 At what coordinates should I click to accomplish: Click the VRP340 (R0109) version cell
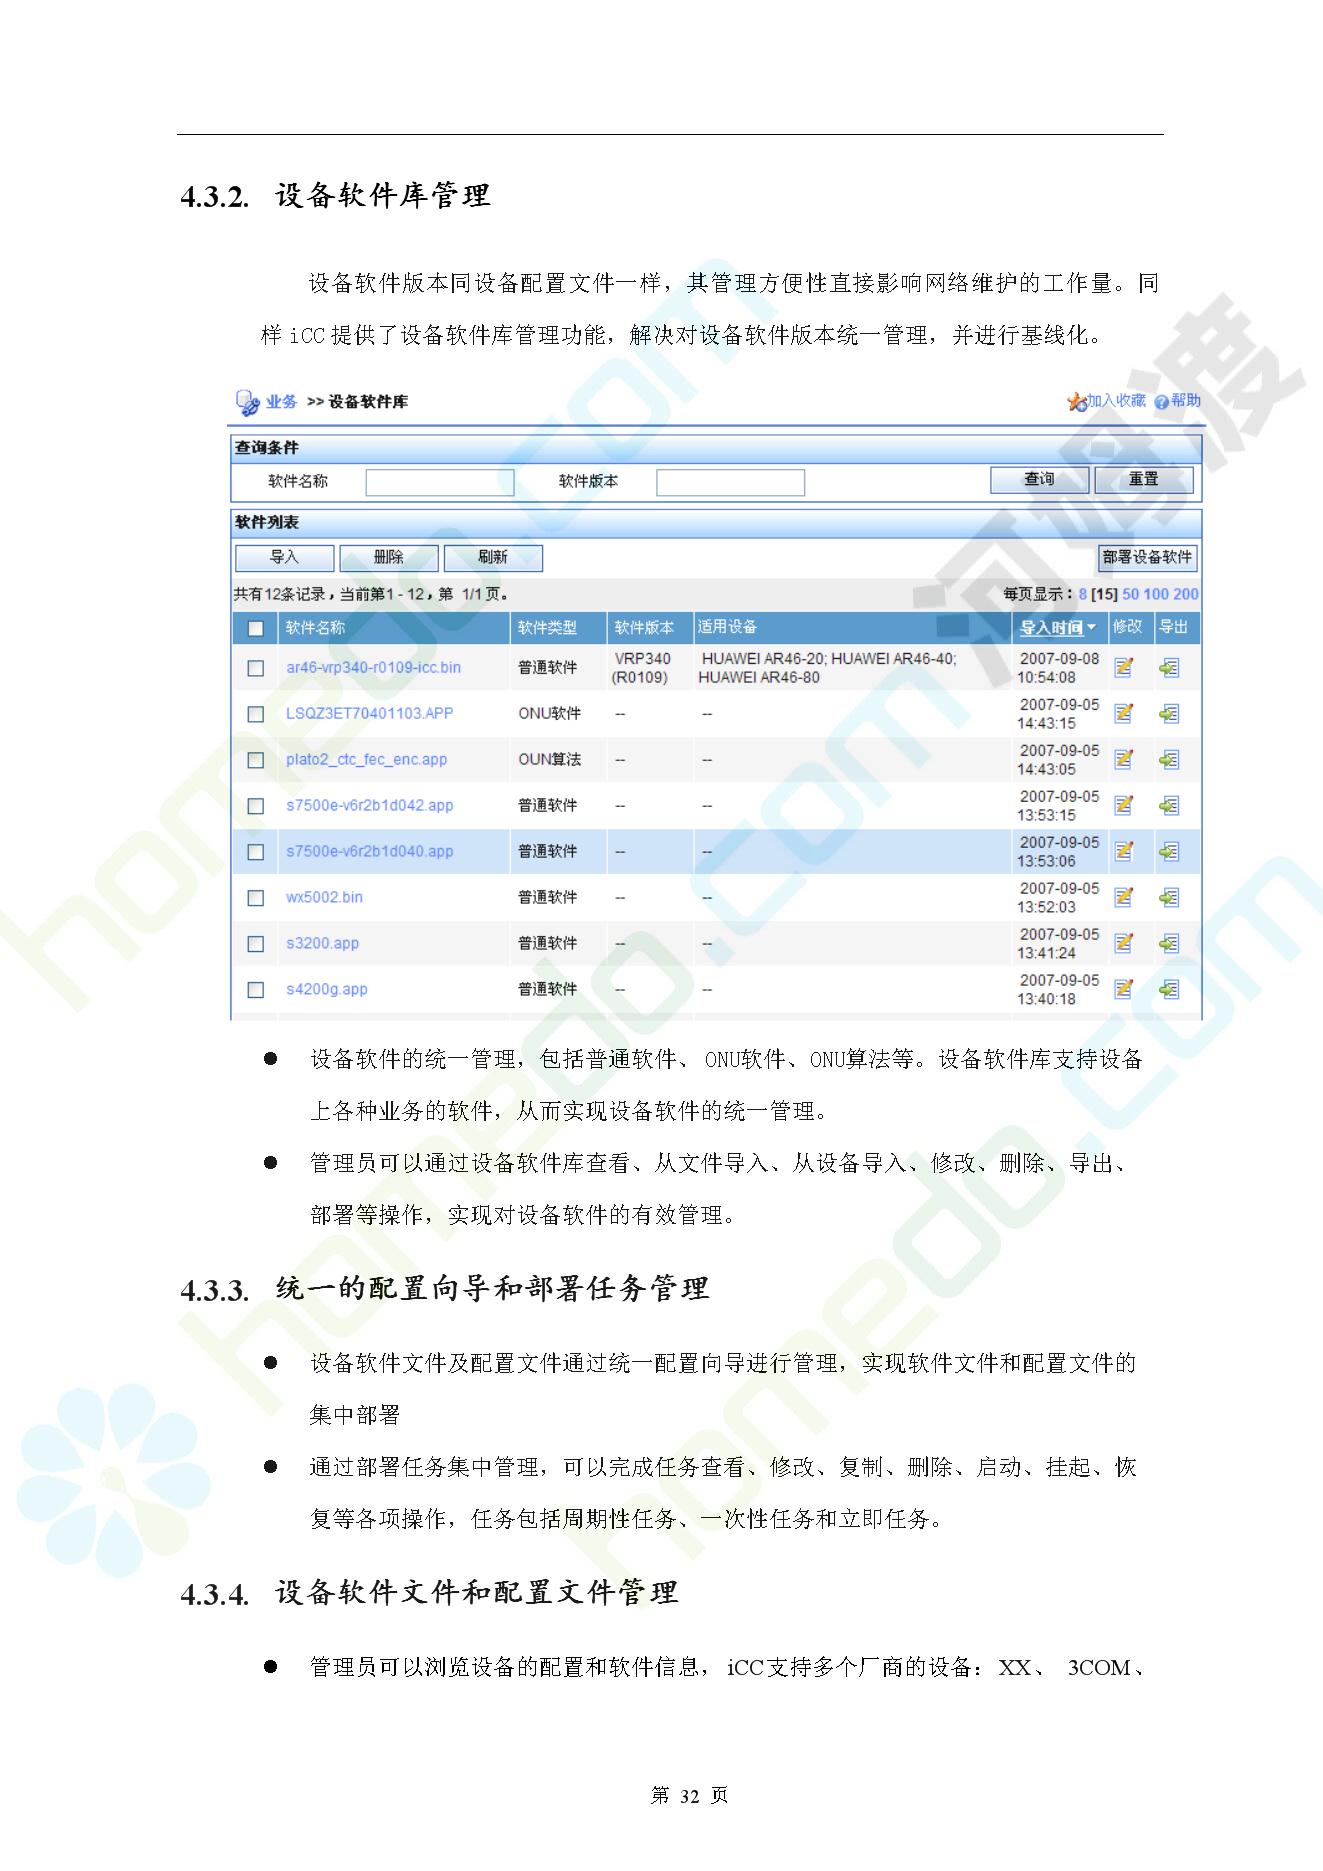click(x=642, y=668)
